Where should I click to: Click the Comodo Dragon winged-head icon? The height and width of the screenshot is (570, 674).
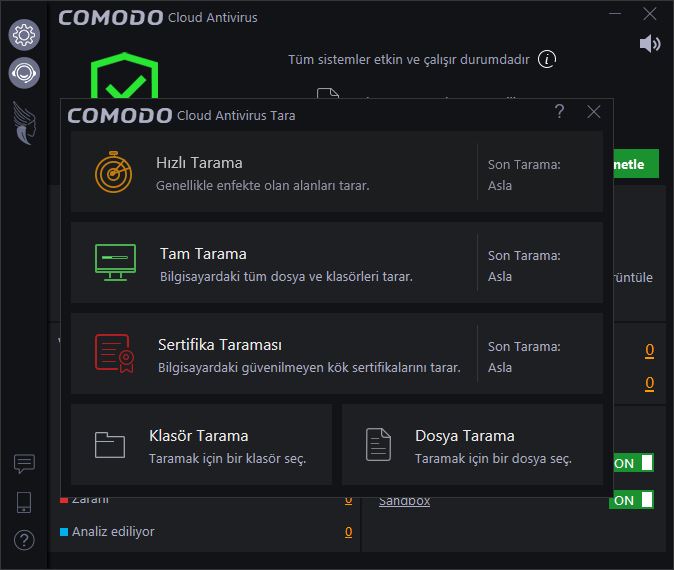point(24,123)
